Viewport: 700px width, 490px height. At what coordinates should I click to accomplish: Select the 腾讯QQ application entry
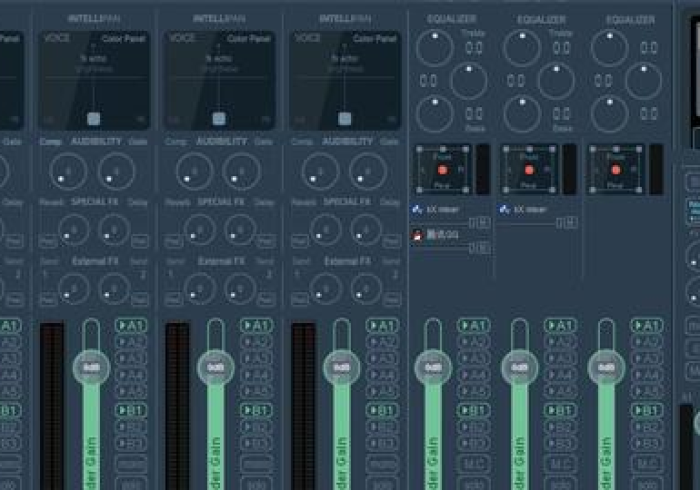(x=440, y=234)
